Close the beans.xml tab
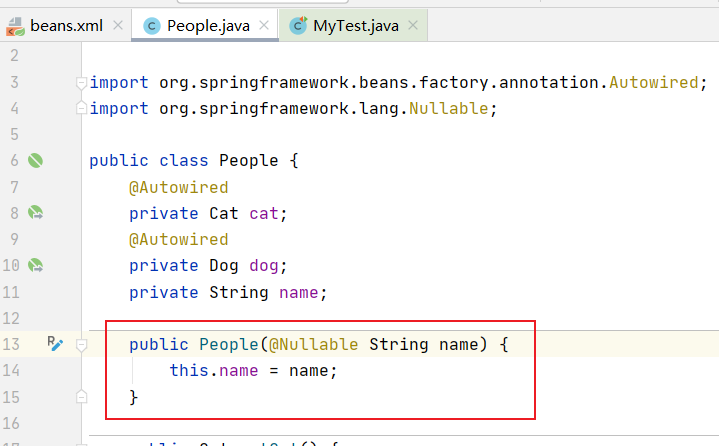Viewport: 719px width, 446px height. click(x=117, y=26)
